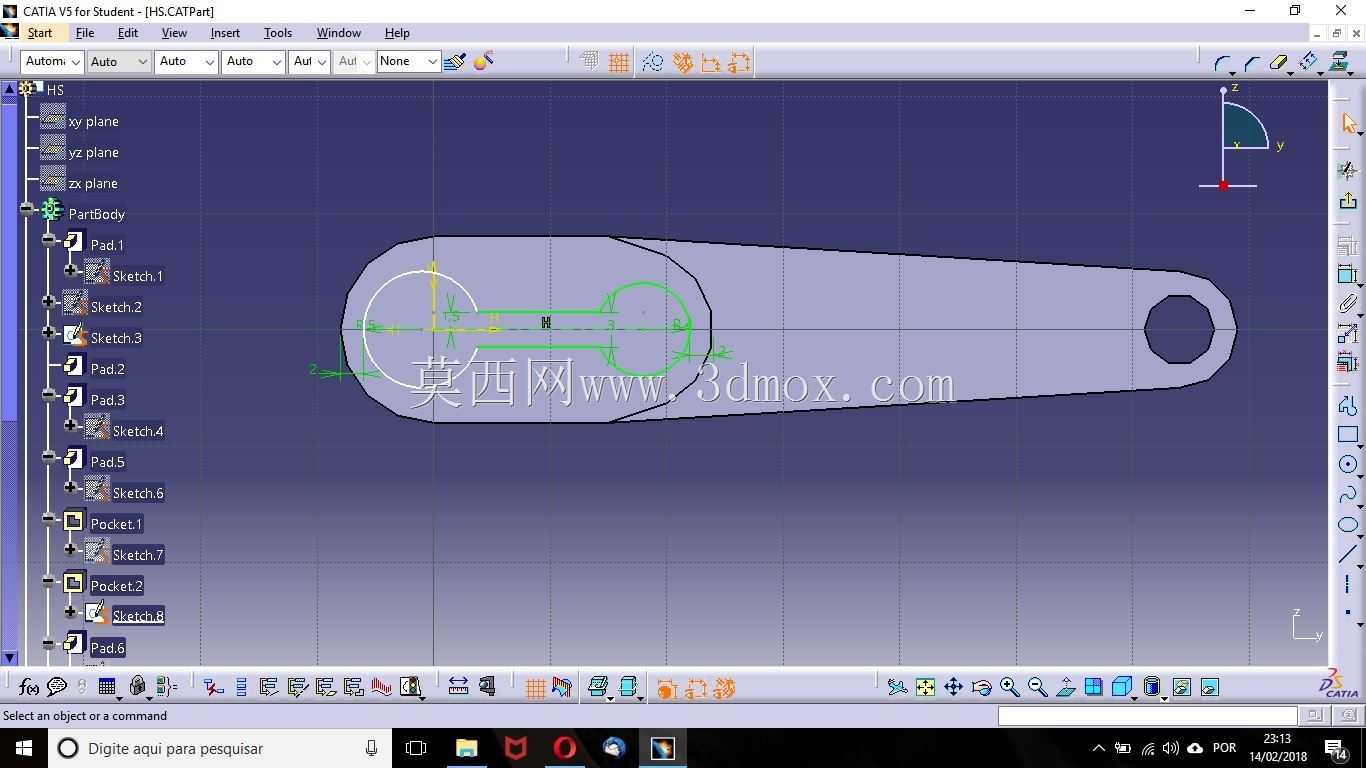Toggle the grey grid icon in top toolbar
The image size is (1366, 768).
point(590,62)
